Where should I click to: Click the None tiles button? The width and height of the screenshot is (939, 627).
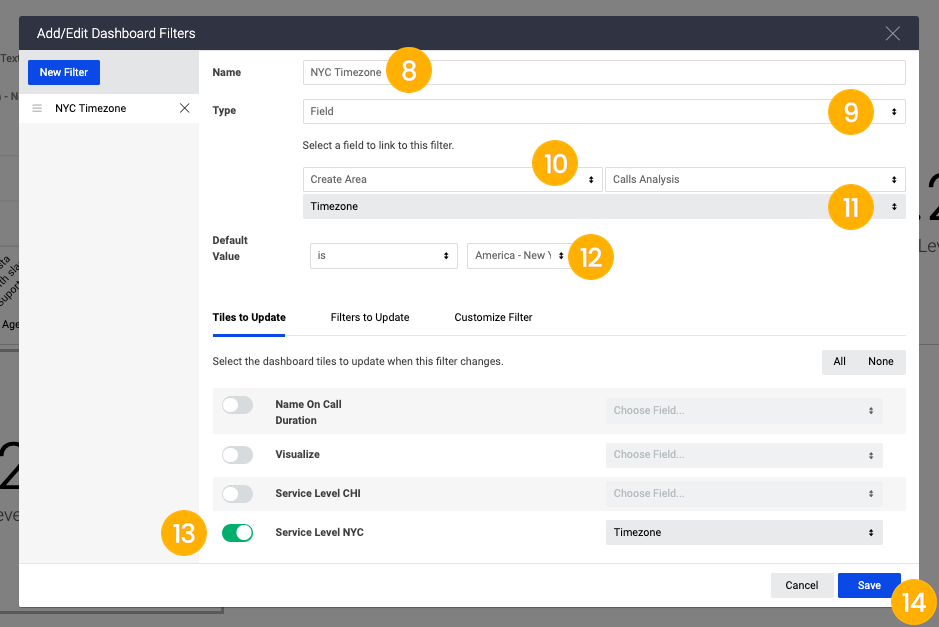click(880, 362)
